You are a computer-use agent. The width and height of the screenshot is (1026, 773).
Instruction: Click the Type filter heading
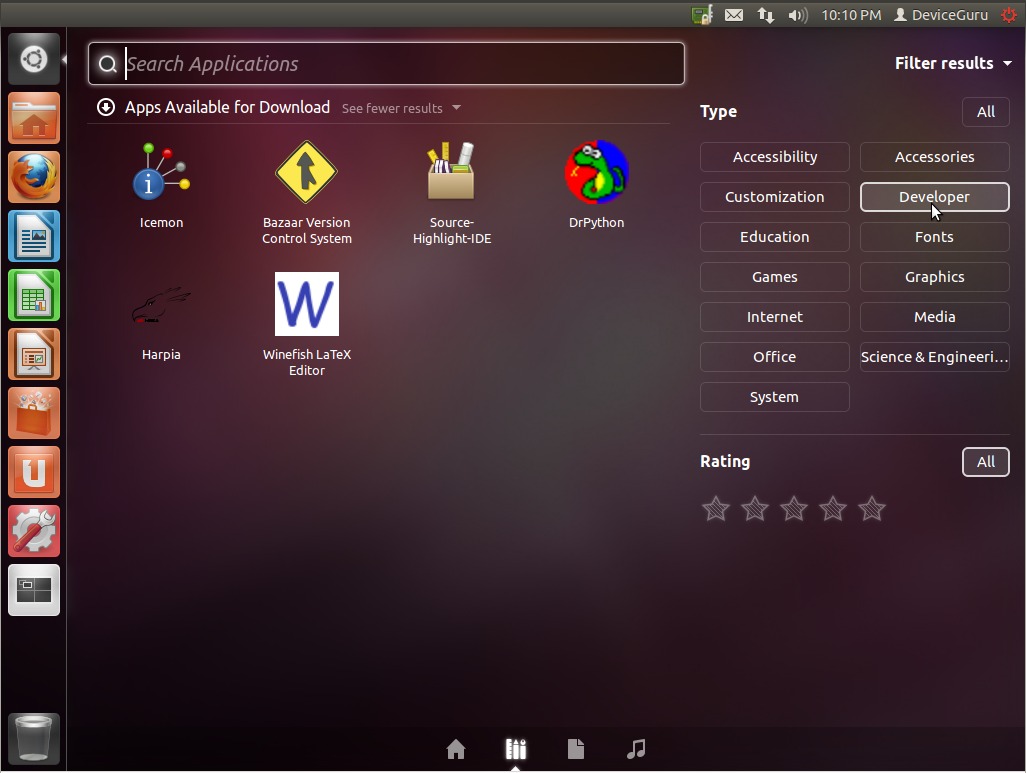point(718,112)
